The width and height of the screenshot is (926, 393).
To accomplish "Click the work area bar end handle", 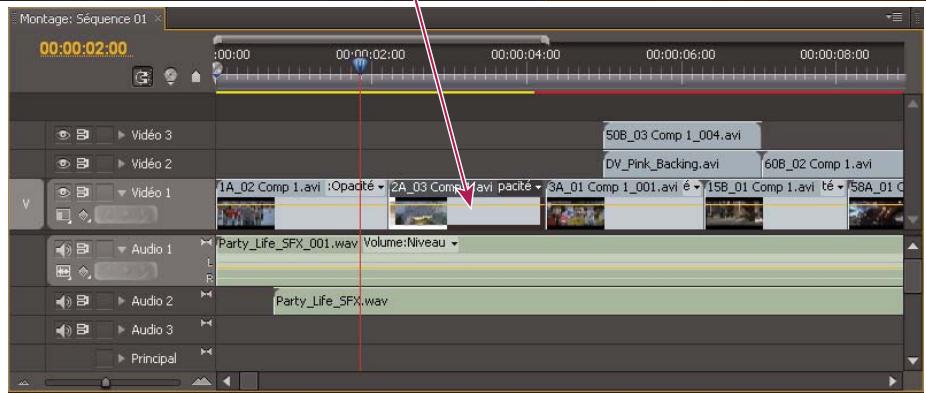I will 545,40.
